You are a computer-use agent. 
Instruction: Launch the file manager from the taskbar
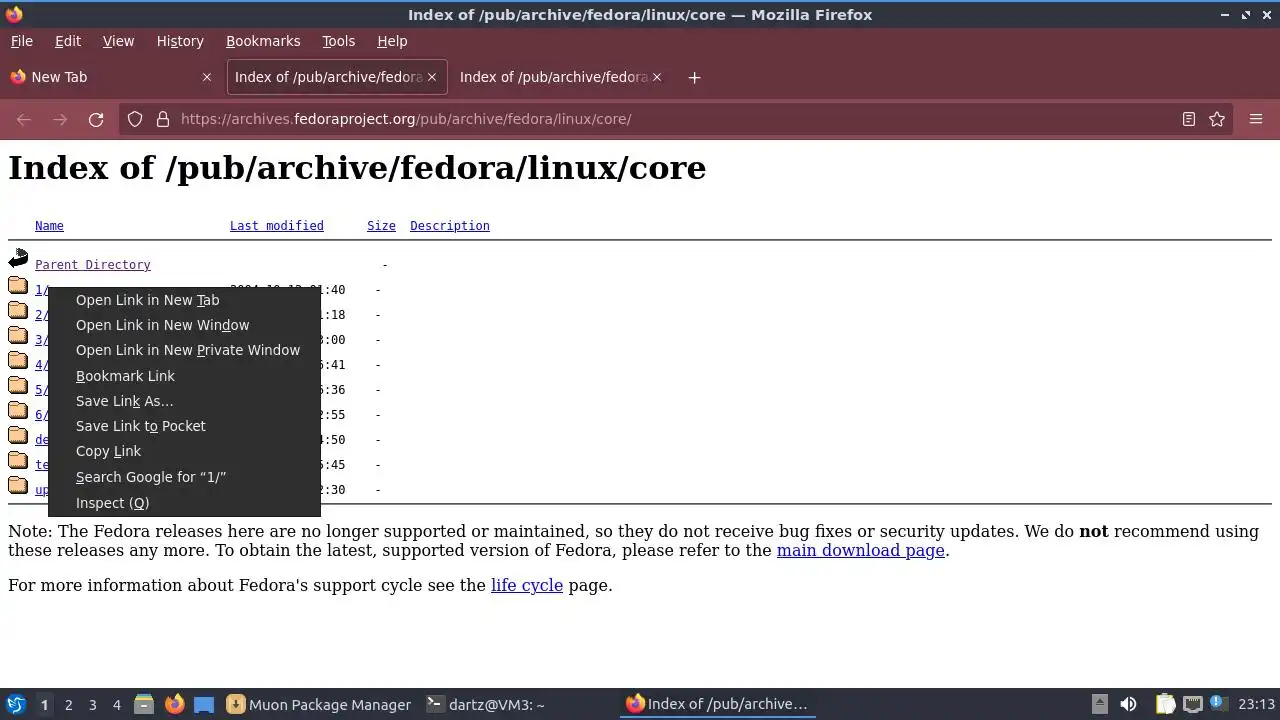coord(144,704)
